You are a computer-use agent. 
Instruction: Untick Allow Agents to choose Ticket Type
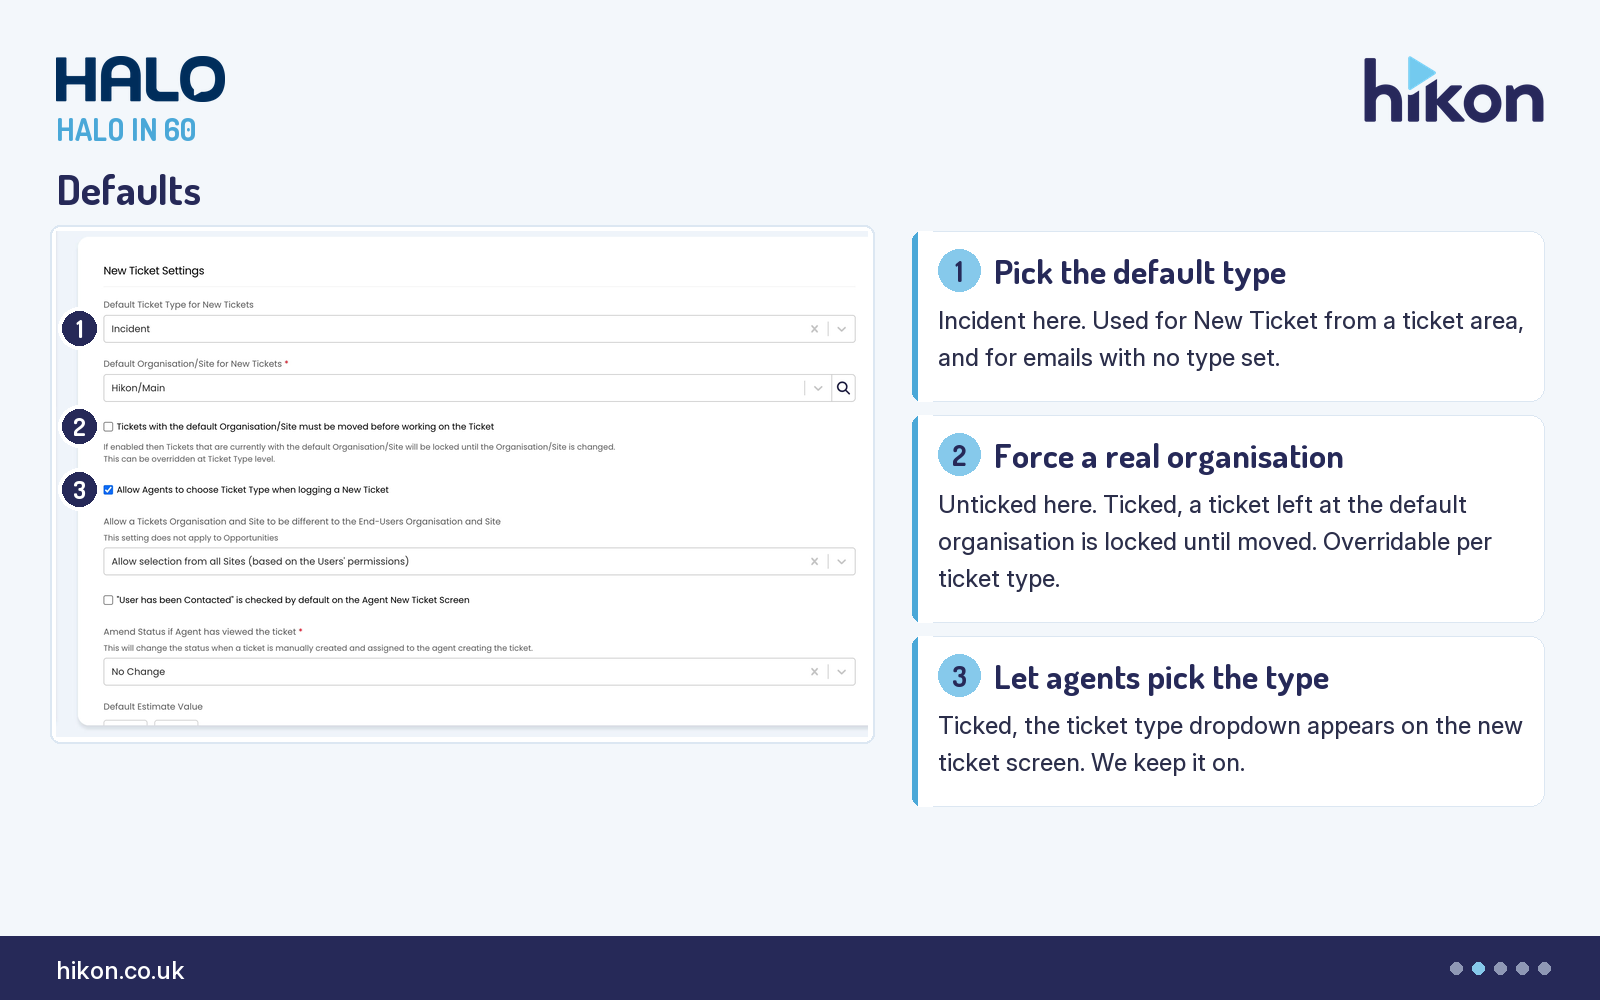tap(108, 490)
